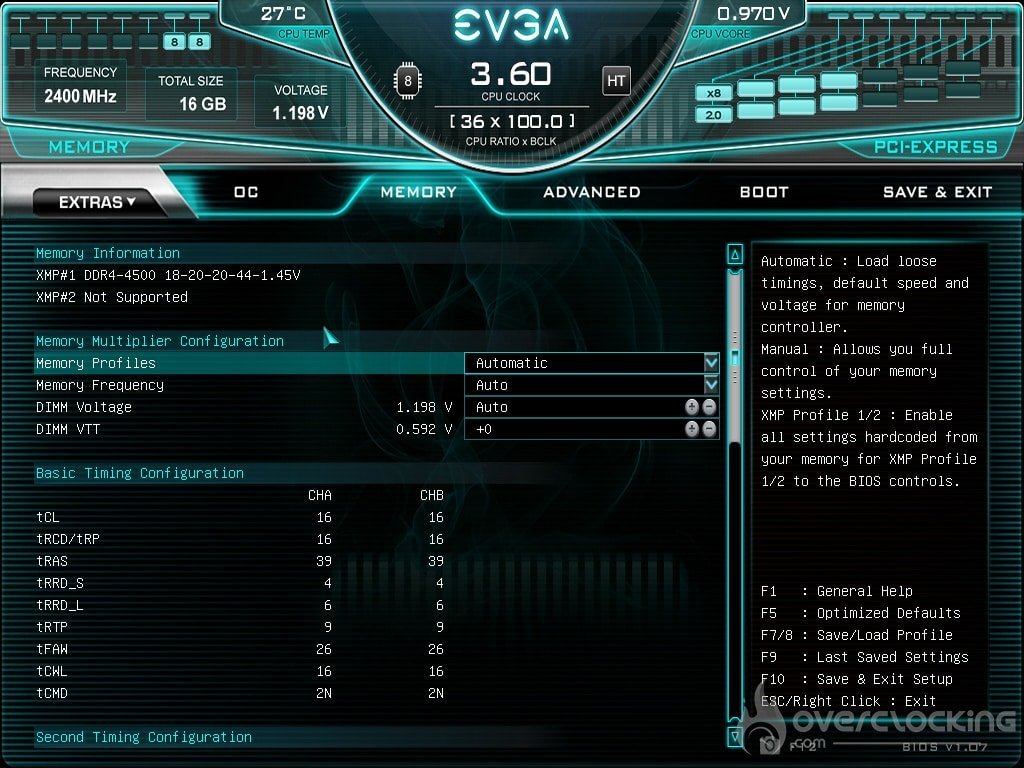Click the Memory Information section header
Image resolution: width=1024 pixels, height=768 pixels.
pyautogui.click(x=108, y=253)
